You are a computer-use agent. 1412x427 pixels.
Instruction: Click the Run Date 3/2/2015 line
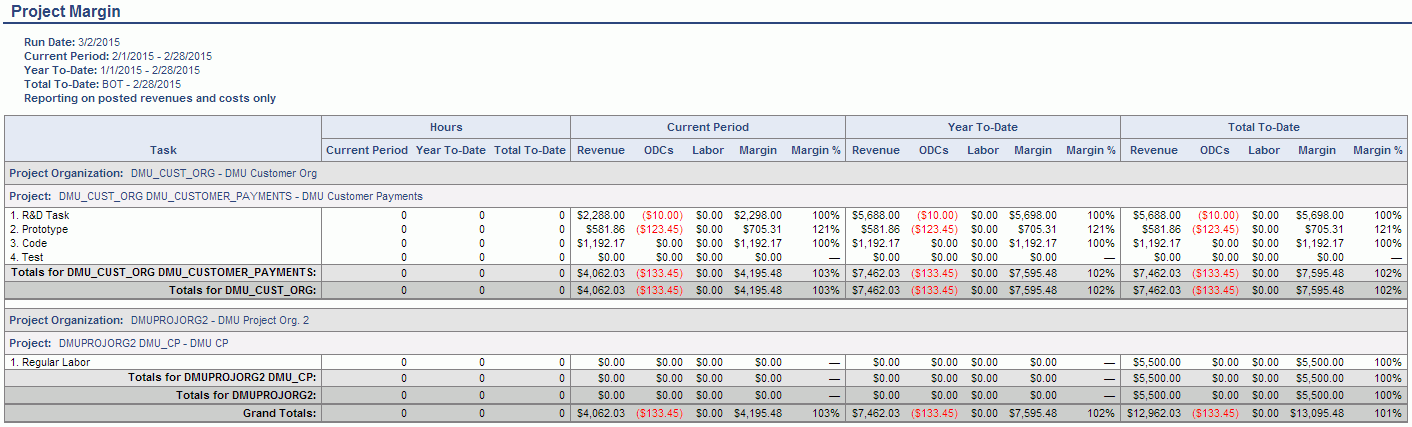coord(70,43)
